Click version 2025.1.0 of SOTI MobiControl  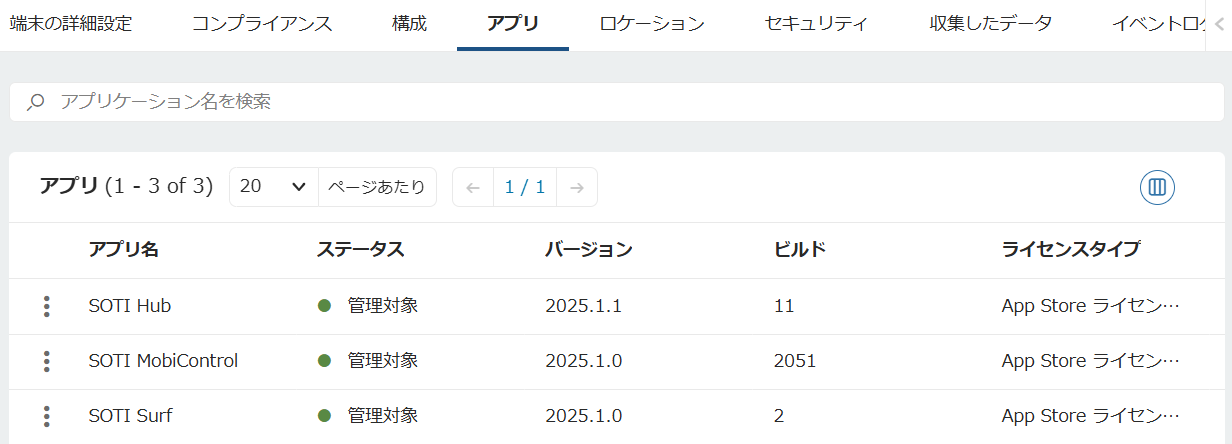tap(584, 361)
